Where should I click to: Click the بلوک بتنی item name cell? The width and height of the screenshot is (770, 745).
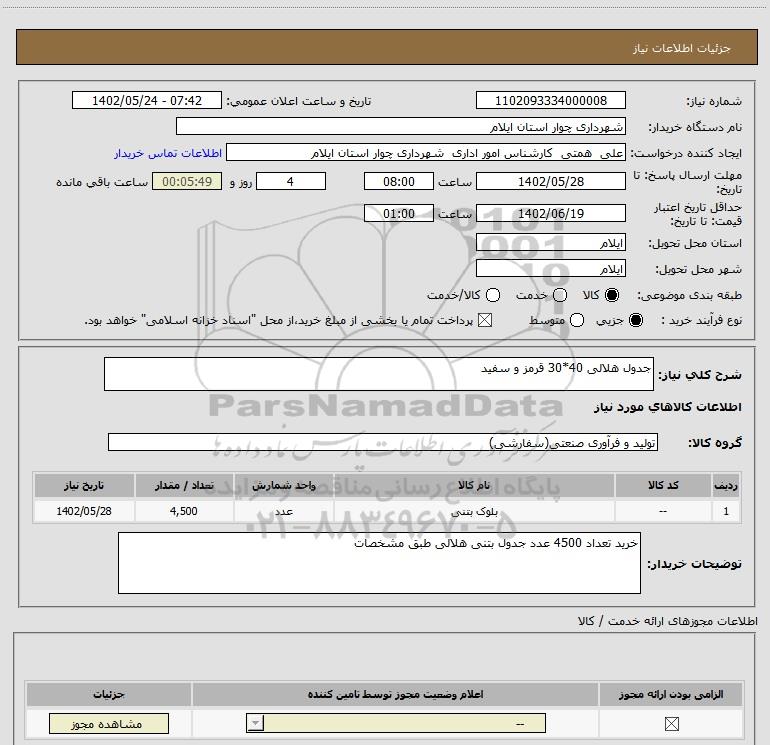coord(474,511)
